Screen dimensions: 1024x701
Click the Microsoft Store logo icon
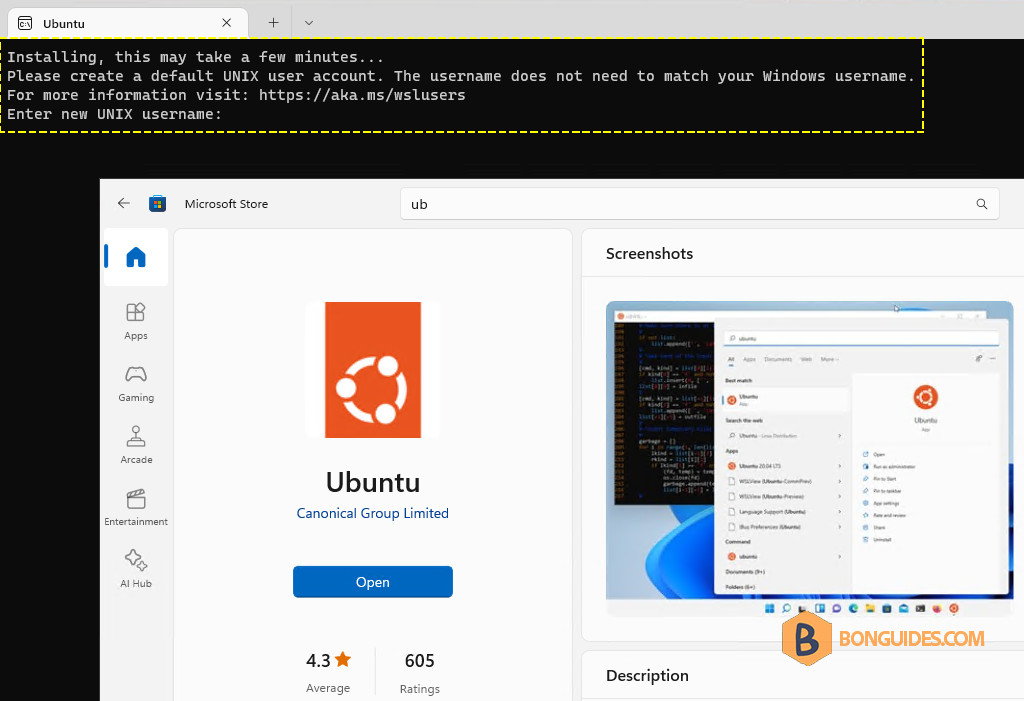point(157,204)
